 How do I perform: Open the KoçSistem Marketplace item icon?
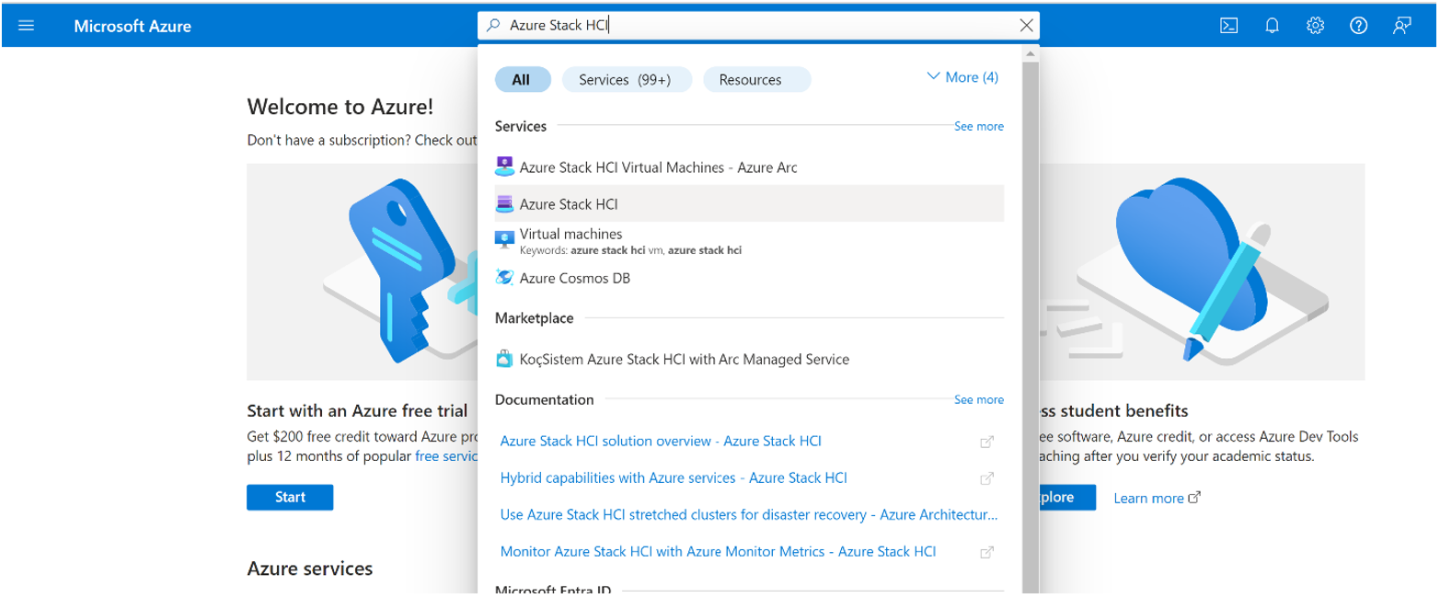506,358
